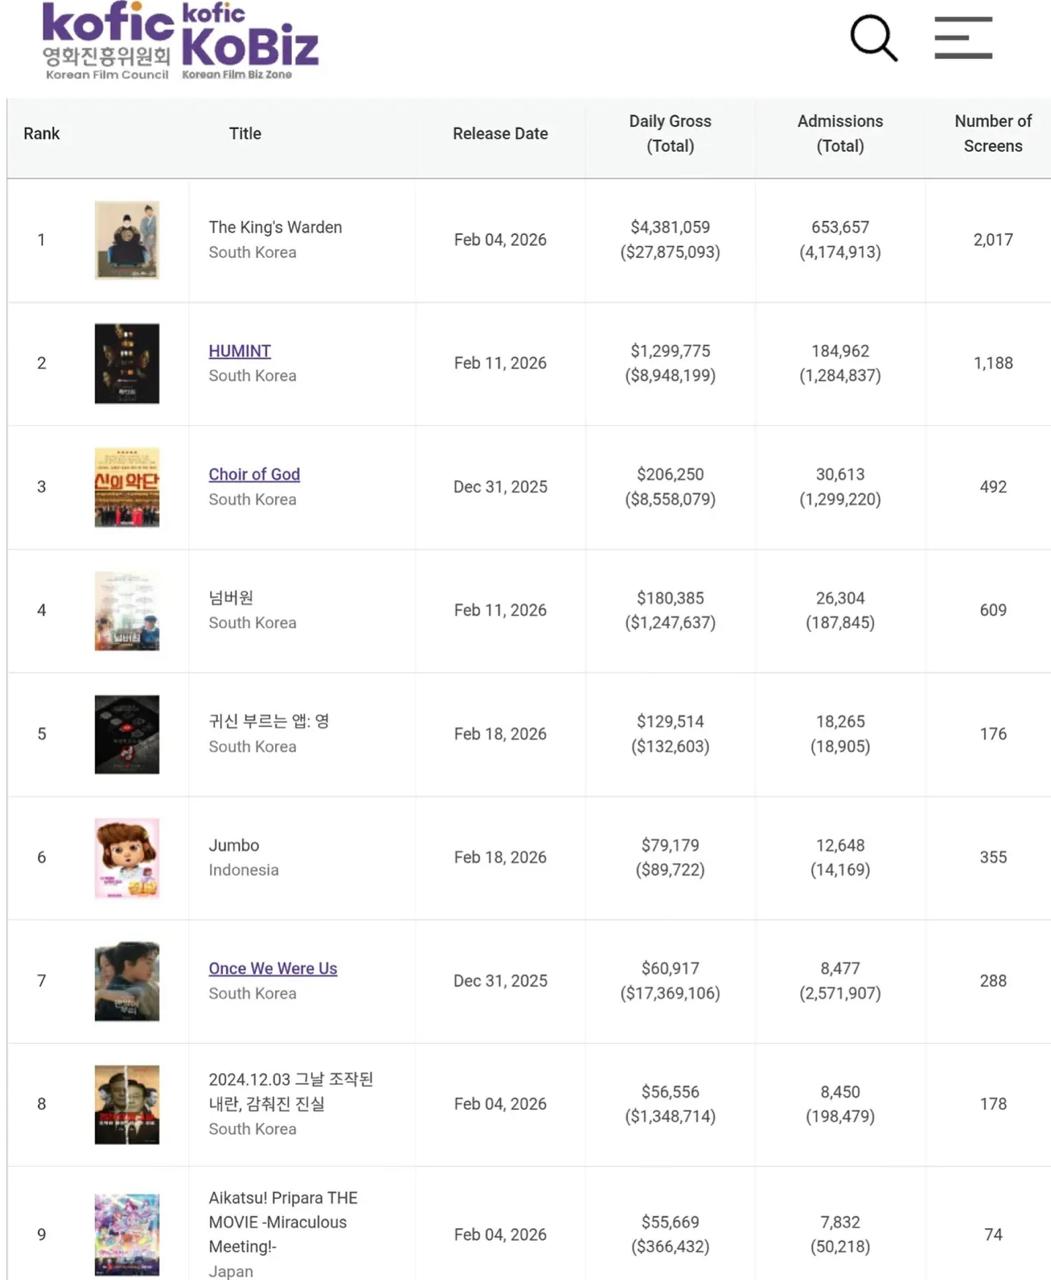Open the Choir of God movie page
The image size is (1051, 1280).
coord(254,474)
